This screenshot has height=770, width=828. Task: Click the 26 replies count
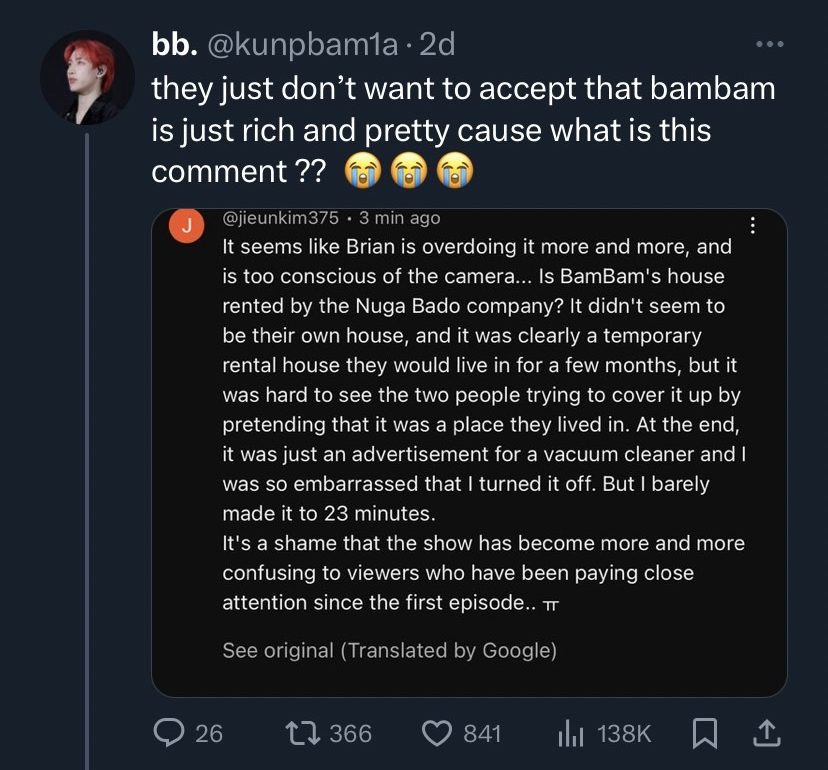click(x=209, y=734)
